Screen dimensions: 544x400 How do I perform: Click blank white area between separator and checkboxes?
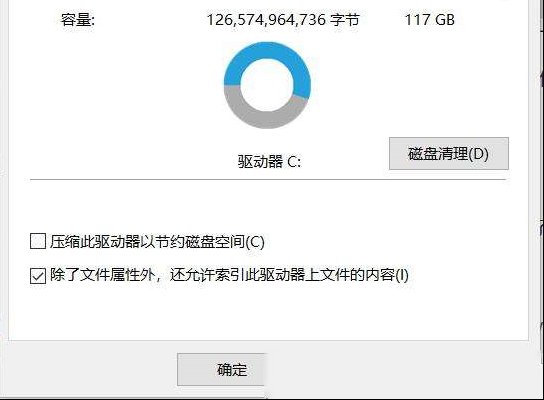[x=268, y=206]
